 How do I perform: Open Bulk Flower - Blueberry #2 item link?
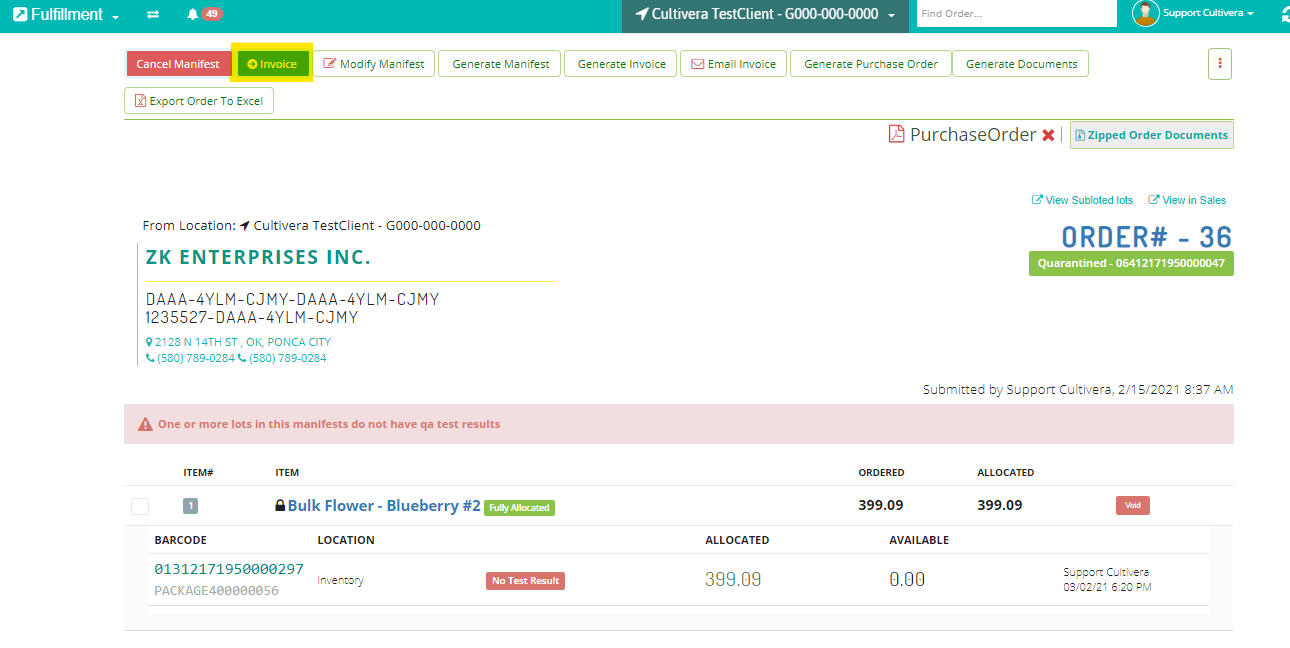(384, 506)
